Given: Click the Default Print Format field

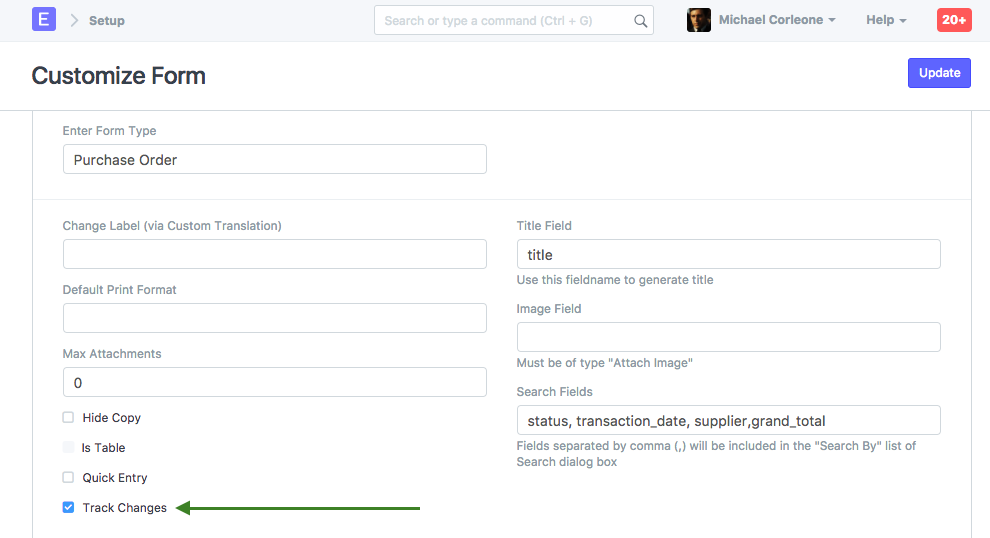Looking at the screenshot, I should click(274, 318).
